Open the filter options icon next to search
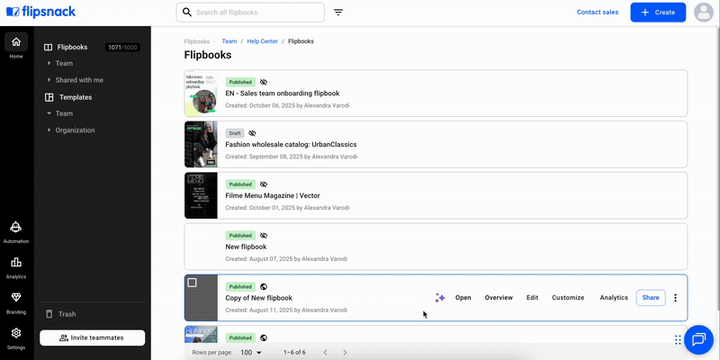Viewport: 720px width, 360px height. (x=338, y=12)
